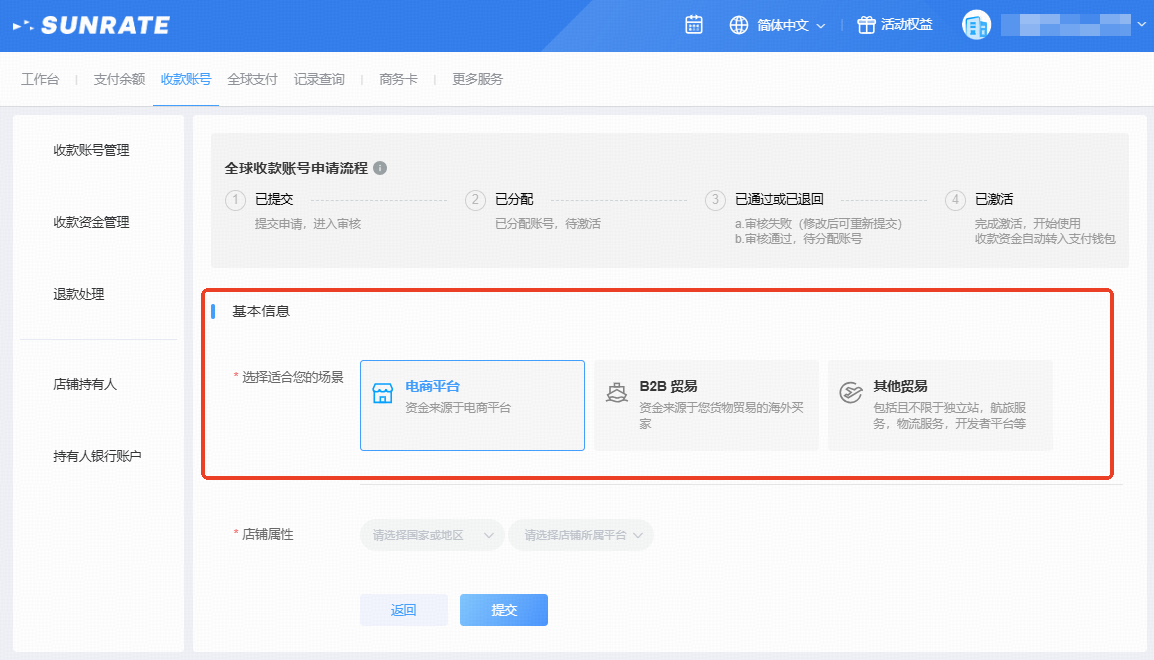This screenshot has height=660, width=1154.
Task: Open the 请选择国家或地区 dropdown
Action: click(432, 535)
